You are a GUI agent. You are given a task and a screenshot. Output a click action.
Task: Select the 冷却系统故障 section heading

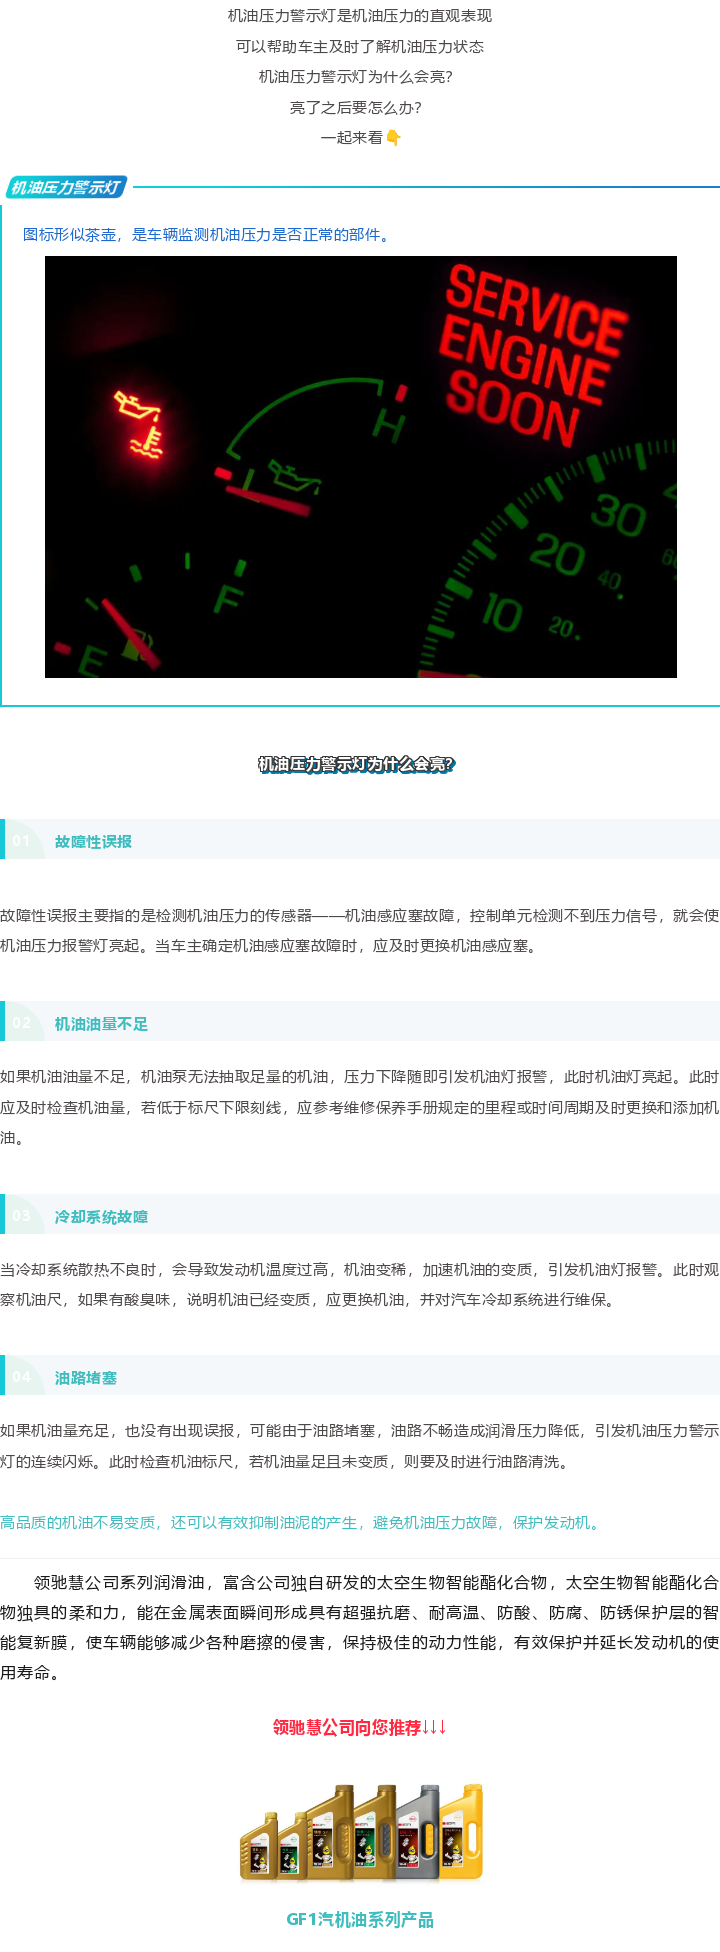[x=101, y=1217]
